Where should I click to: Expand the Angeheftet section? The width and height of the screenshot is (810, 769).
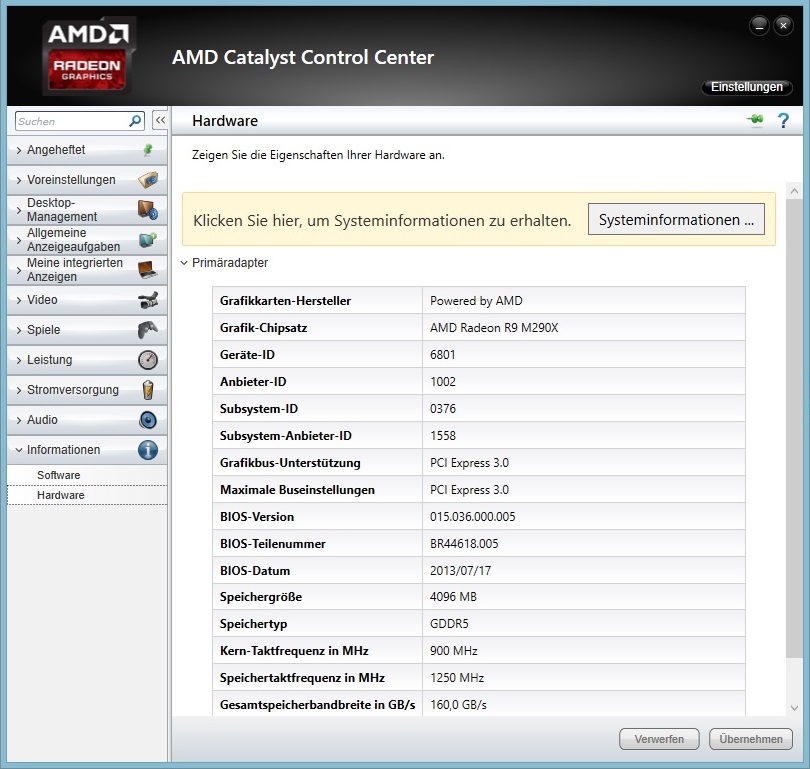point(19,150)
